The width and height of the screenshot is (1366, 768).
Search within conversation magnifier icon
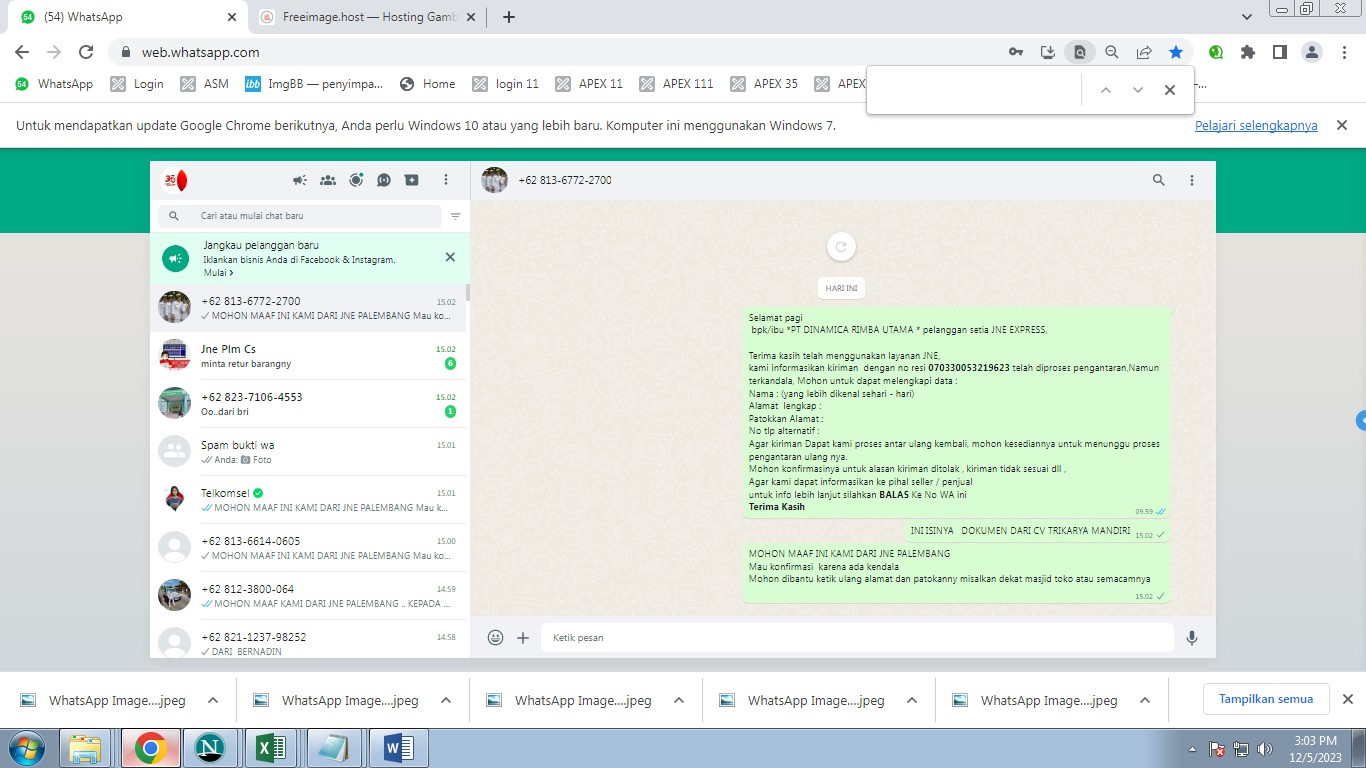point(1159,180)
